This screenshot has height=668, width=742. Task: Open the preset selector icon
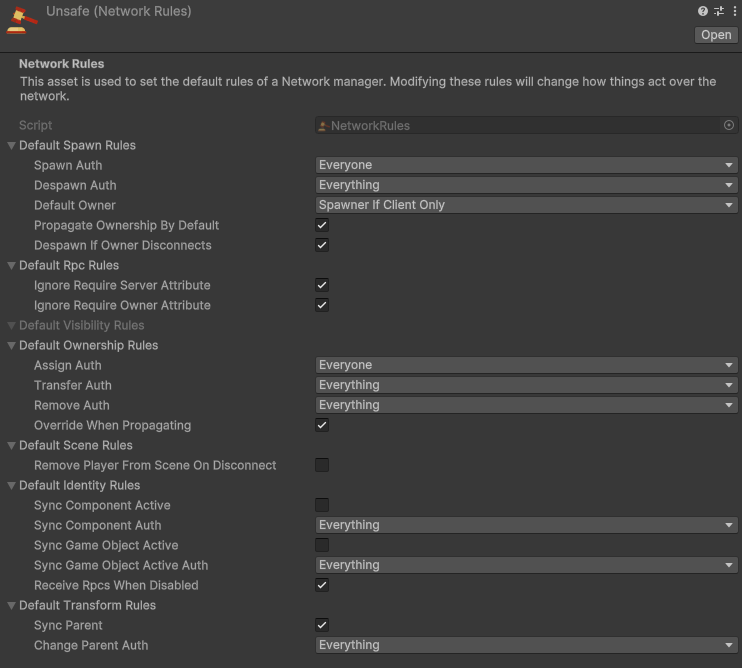coord(719,11)
